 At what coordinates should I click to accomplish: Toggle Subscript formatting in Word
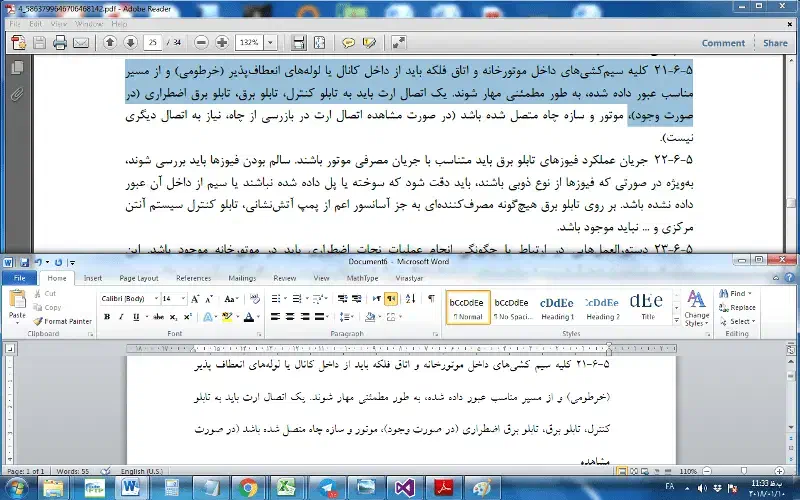pyautogui.click(x=173, y=317)
